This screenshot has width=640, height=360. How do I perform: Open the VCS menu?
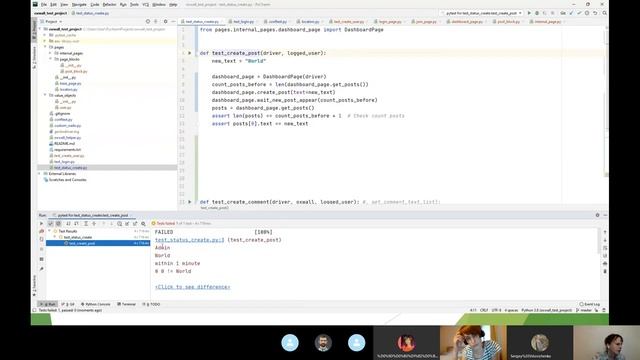146,4
